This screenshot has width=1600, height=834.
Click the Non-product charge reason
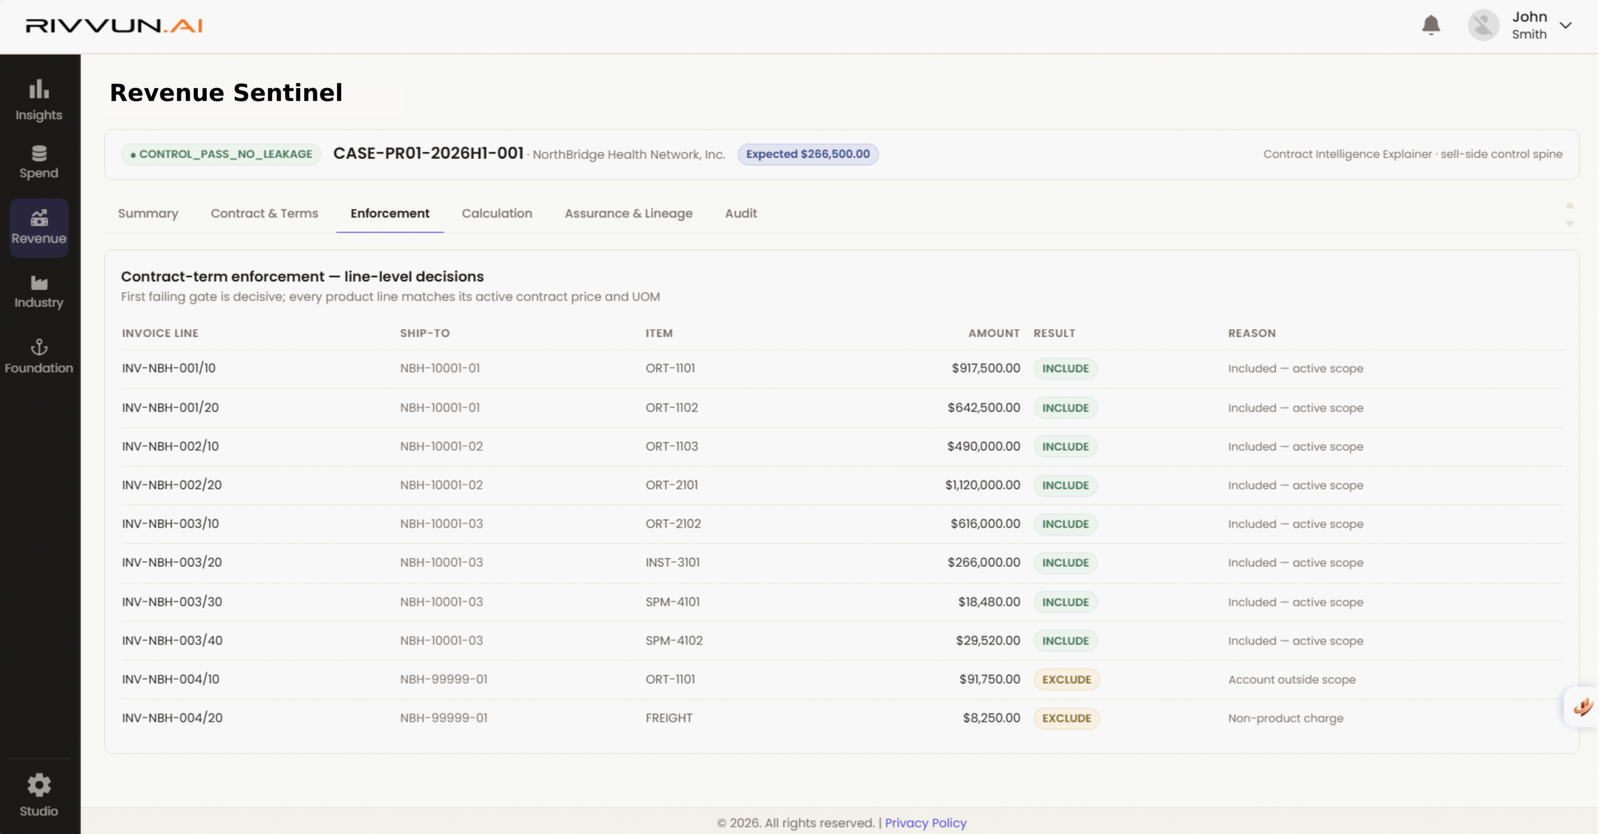tap(1286, 718)
